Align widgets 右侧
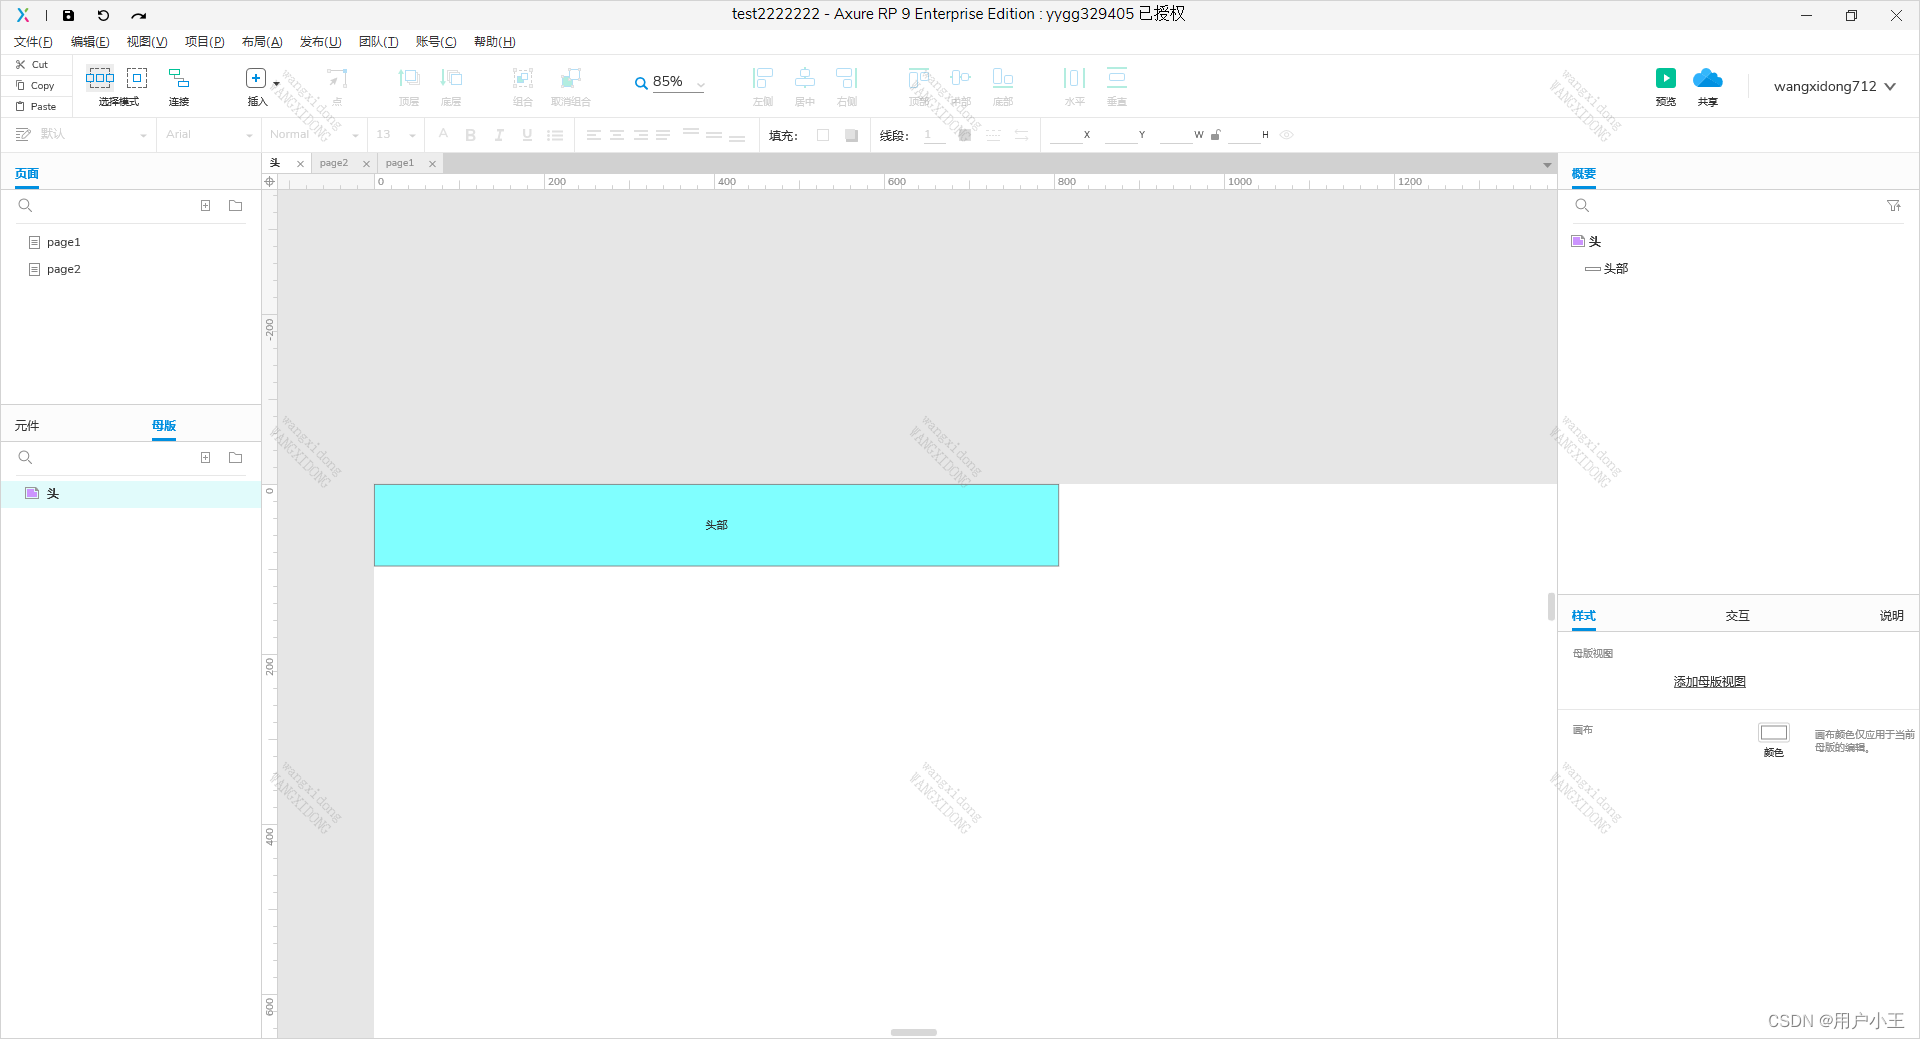 847,86
